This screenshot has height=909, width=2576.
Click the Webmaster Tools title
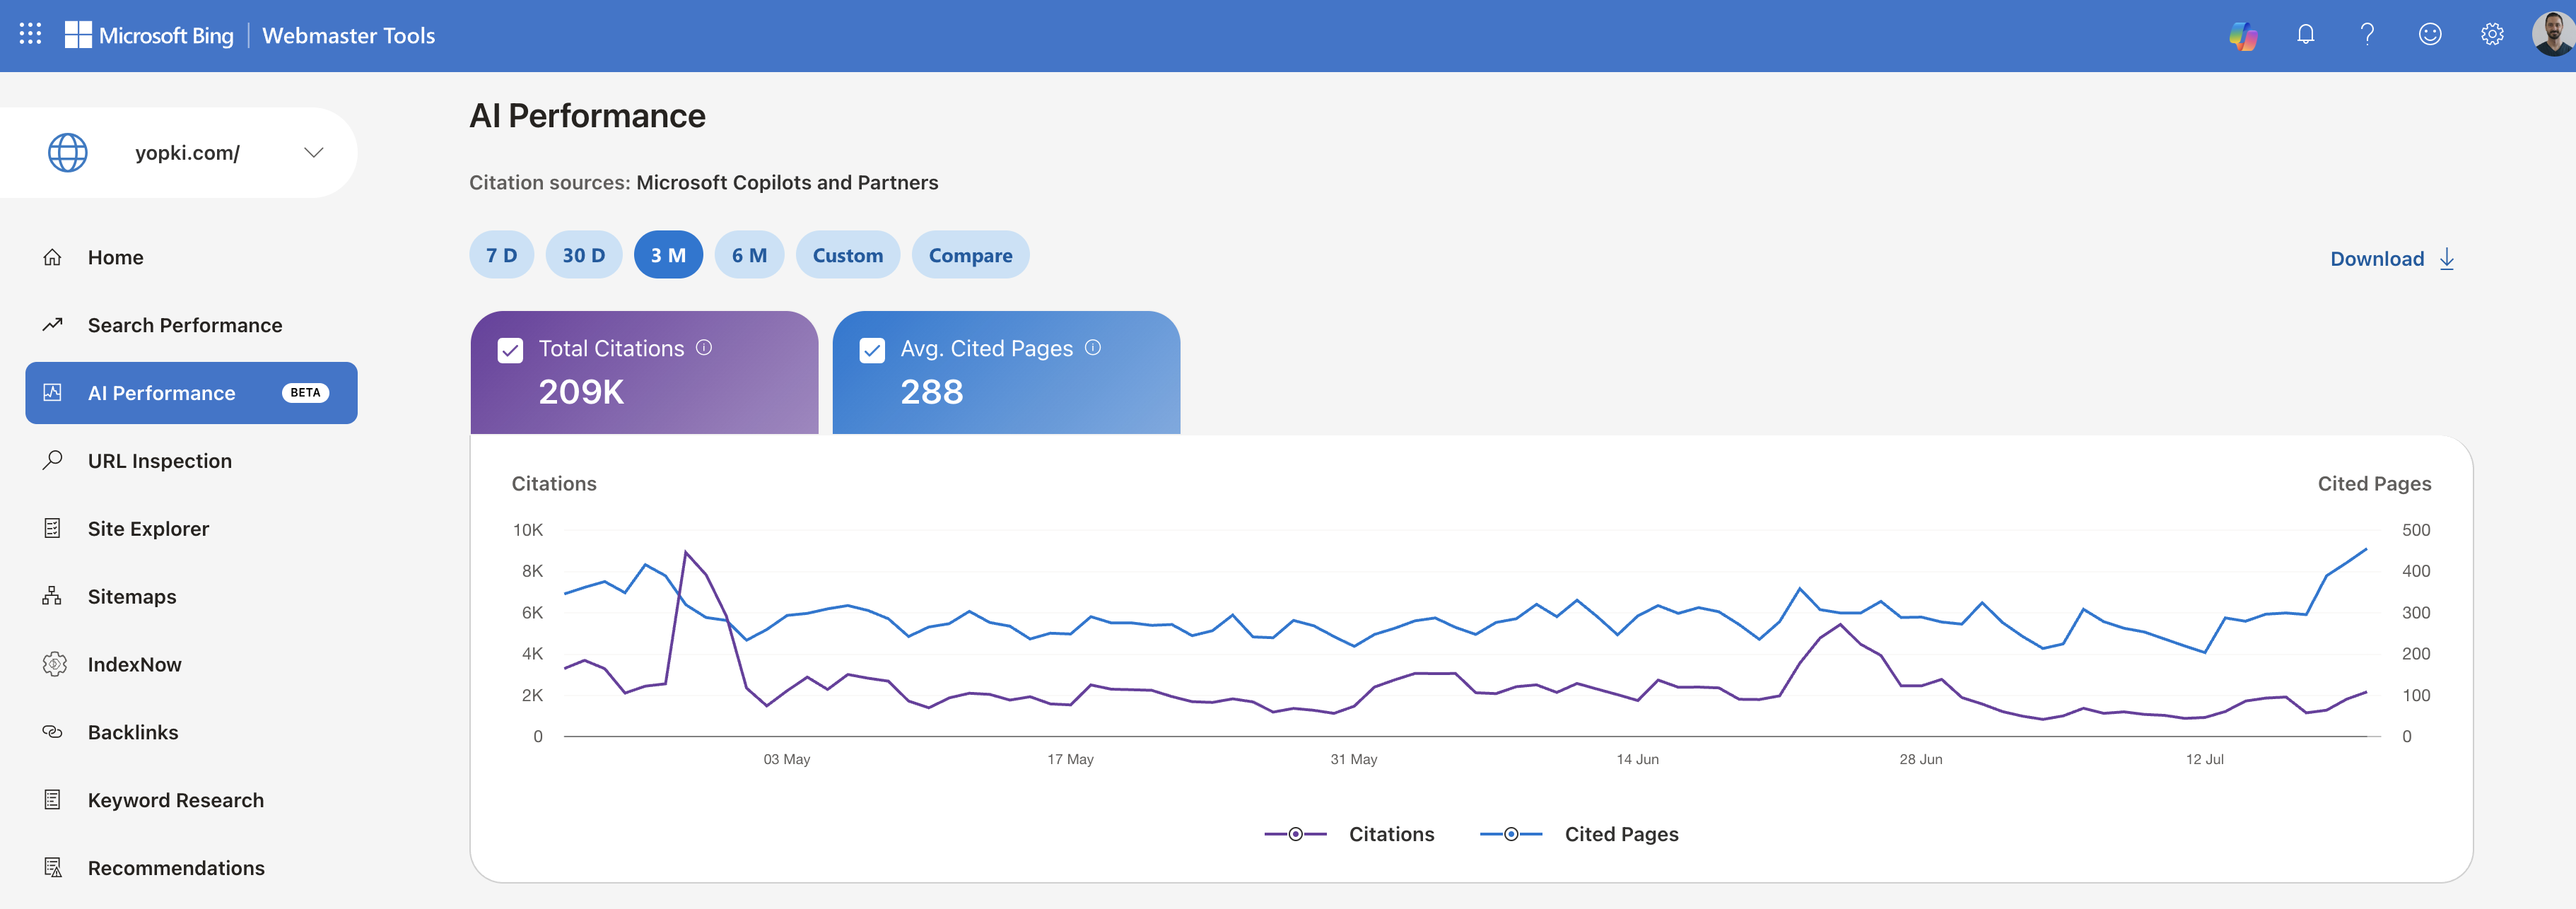pyautogui.click(x=348, y=35)
